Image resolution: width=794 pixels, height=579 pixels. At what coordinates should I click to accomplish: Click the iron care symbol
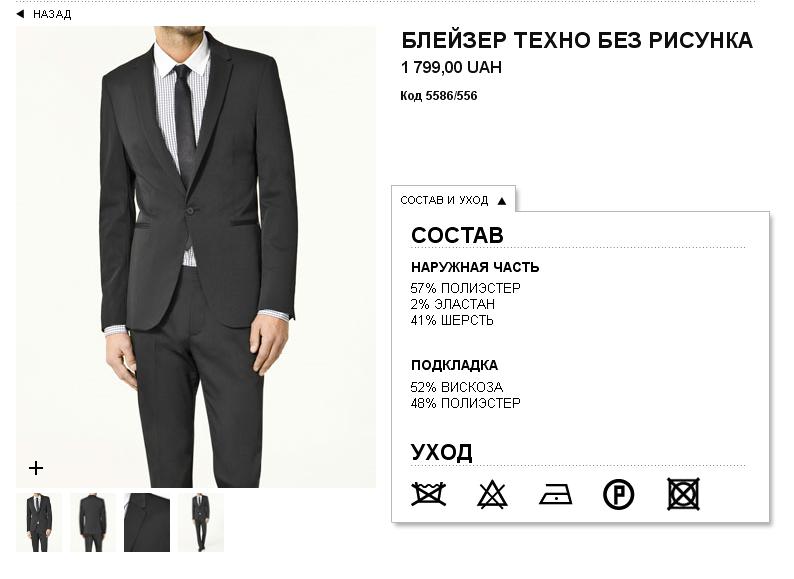(555, 494)
